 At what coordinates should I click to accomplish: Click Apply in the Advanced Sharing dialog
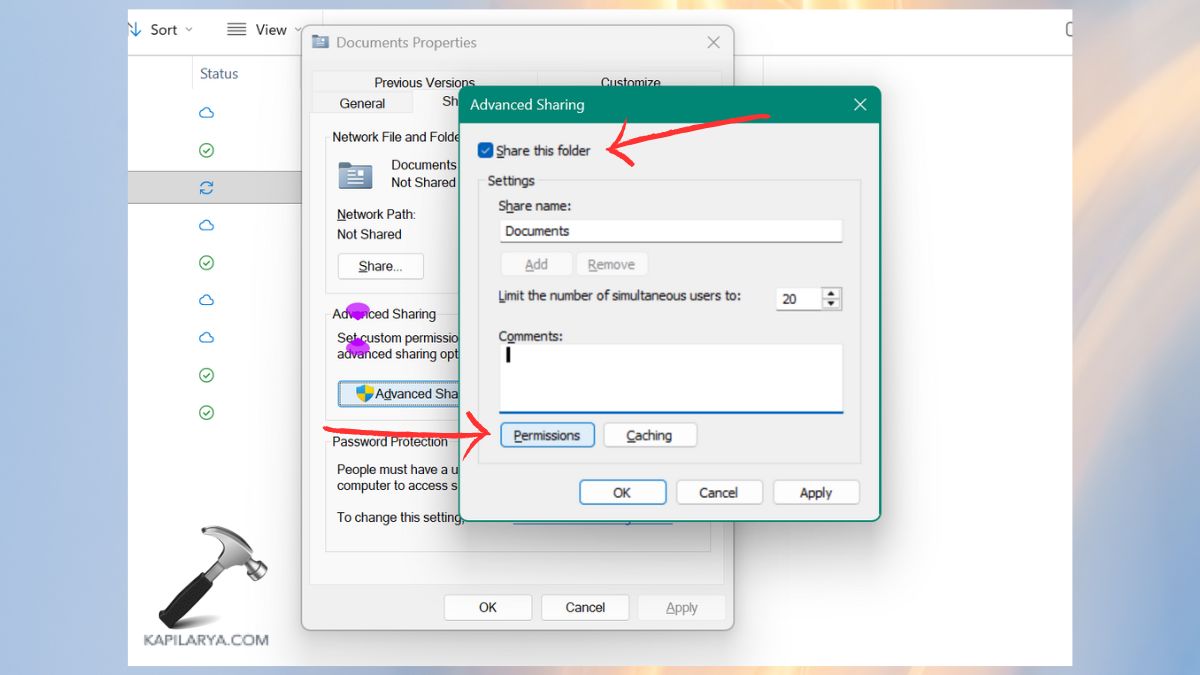816,492
